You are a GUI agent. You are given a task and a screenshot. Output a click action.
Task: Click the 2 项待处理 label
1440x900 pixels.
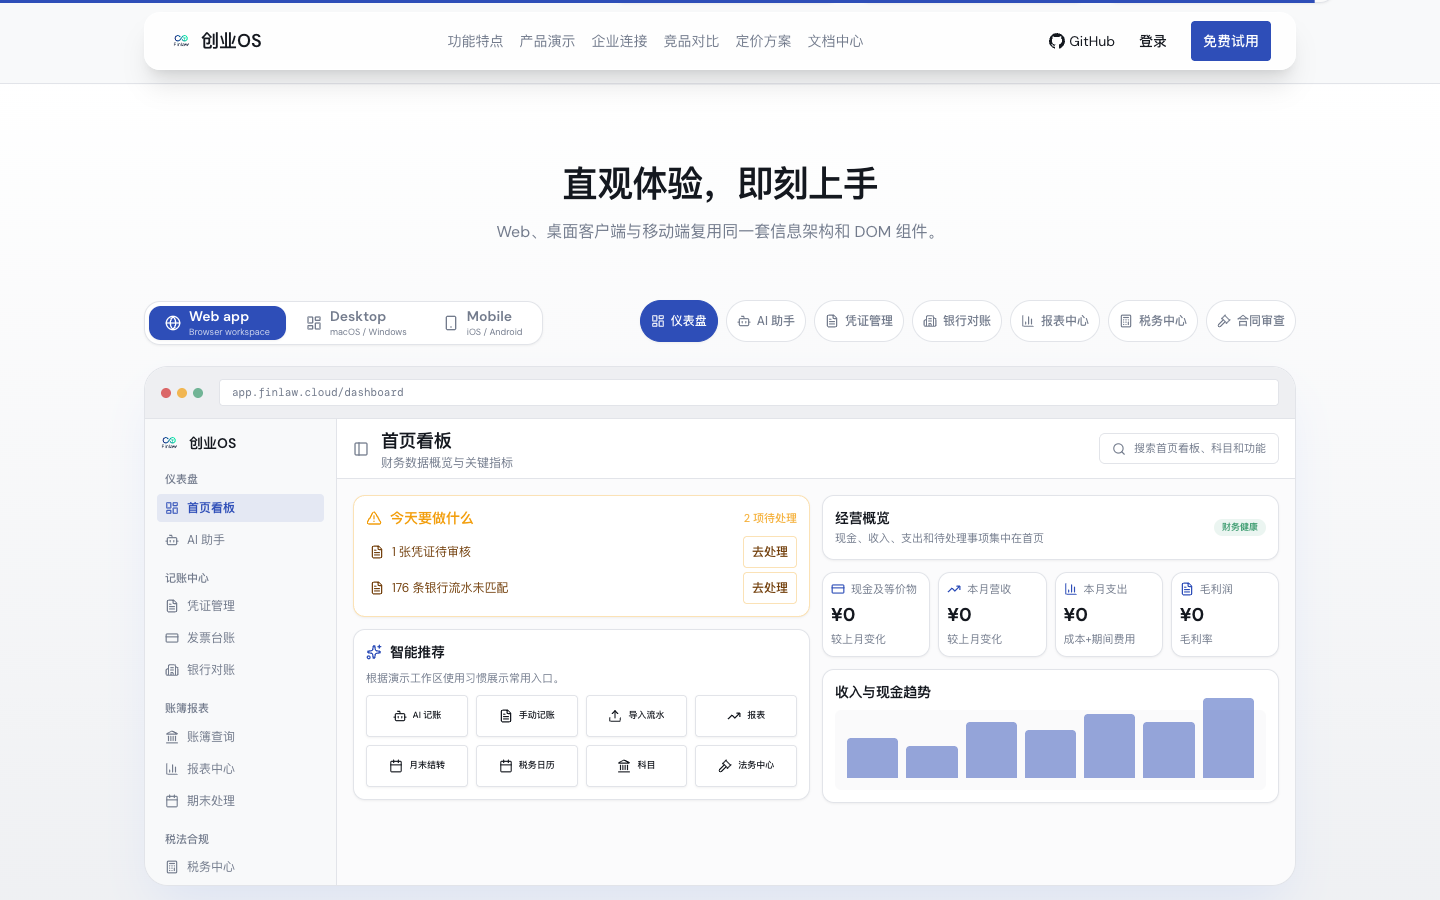click(x=770, y=518)
